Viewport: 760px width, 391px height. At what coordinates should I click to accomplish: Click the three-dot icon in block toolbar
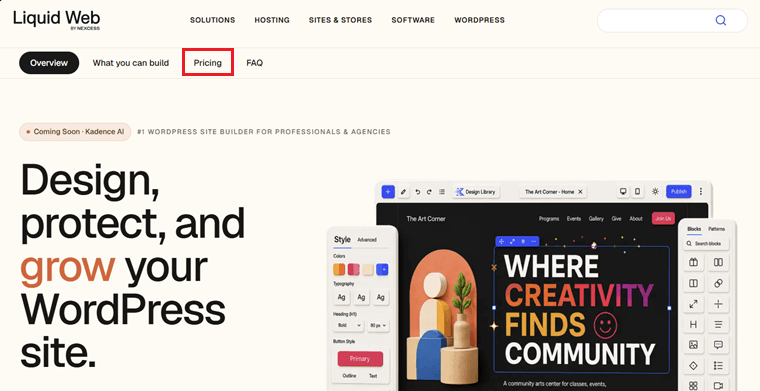533,241
